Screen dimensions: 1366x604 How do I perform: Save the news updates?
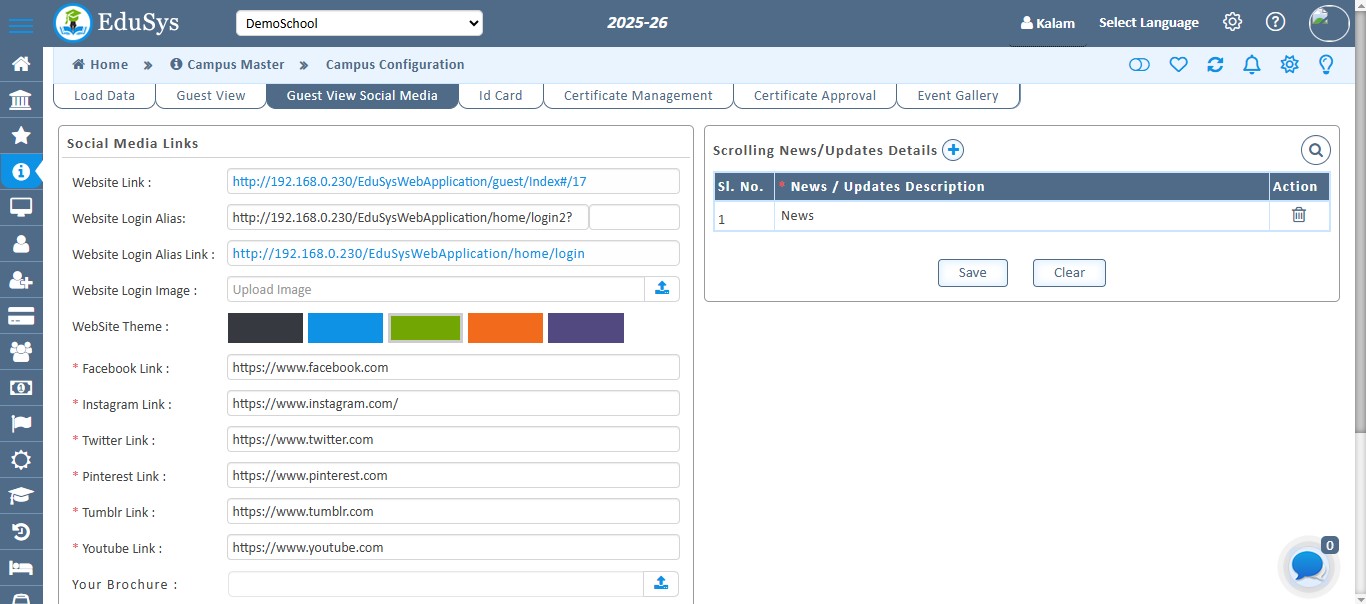pyautogui.click(x=972, y=272)
